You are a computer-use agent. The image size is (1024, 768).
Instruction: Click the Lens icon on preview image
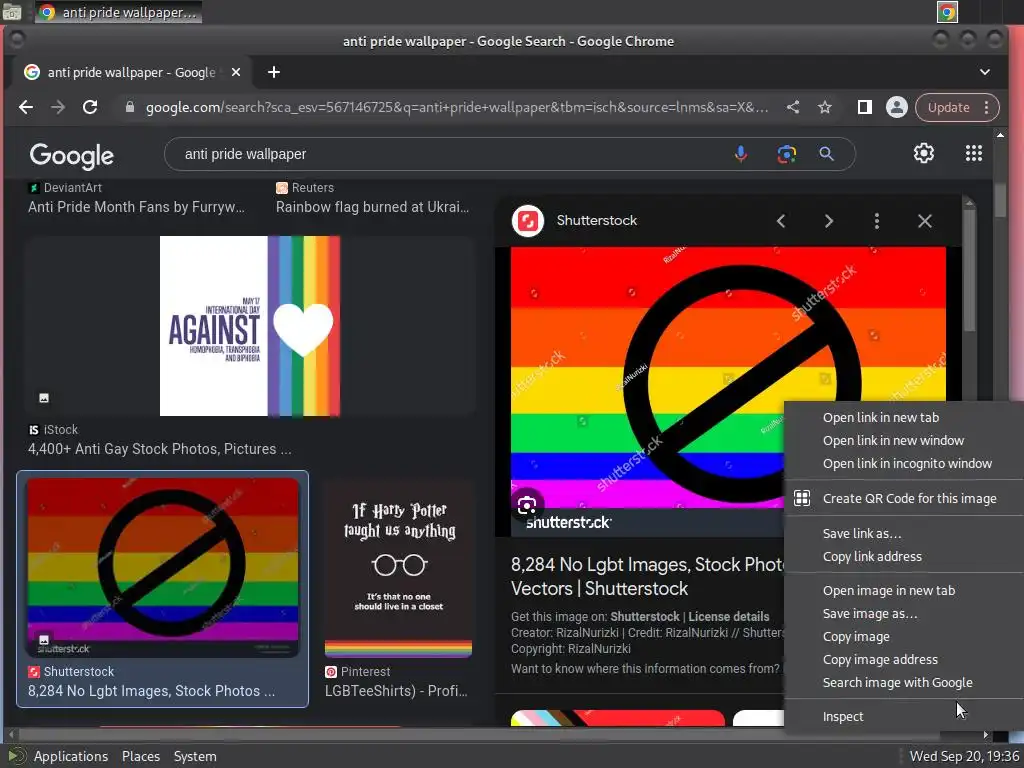click(x=527, y=505)
